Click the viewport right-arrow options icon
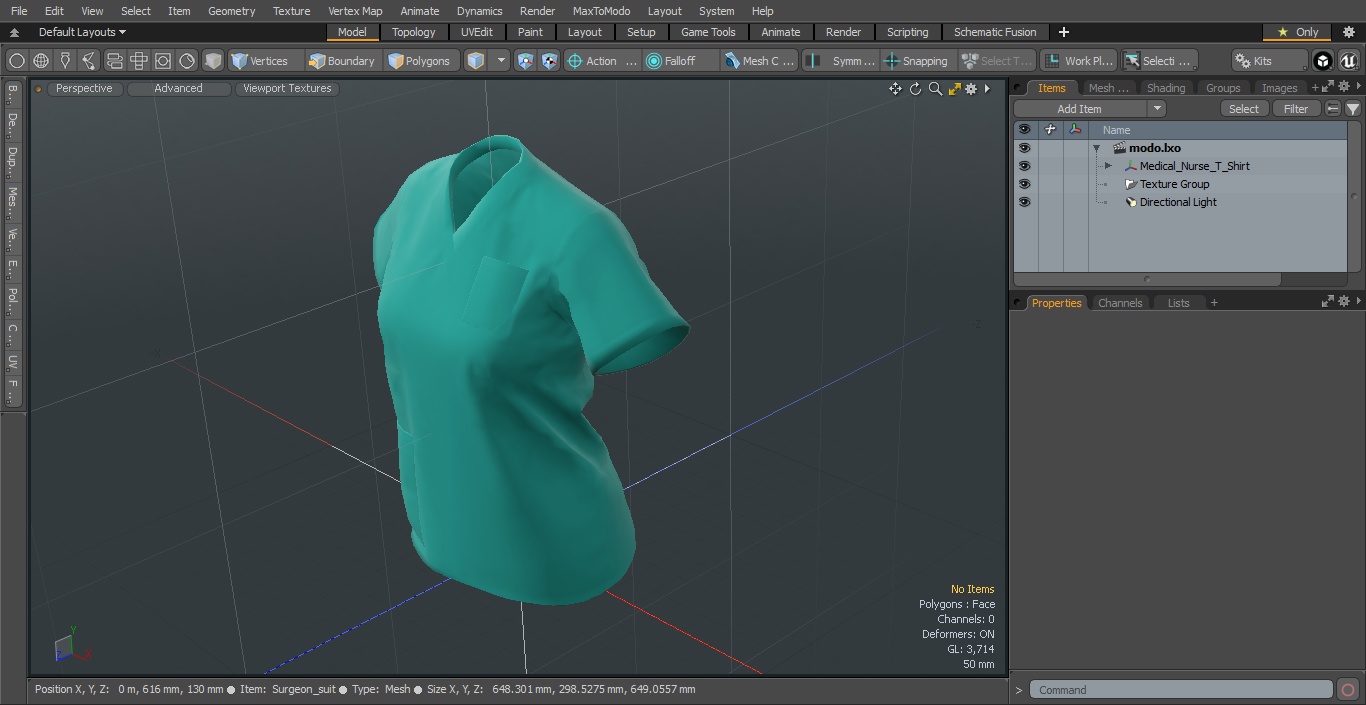Viewport: 1366px width, 705px height. (x=987, y=89)
